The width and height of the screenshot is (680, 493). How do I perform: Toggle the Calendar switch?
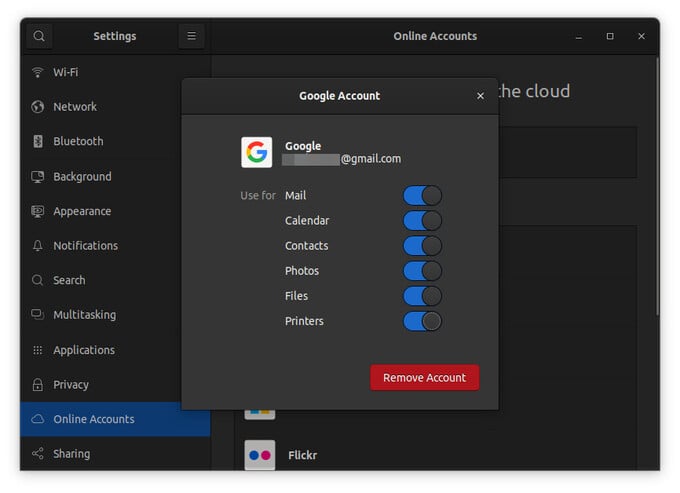pyautogui.click(x=422, y=221)
